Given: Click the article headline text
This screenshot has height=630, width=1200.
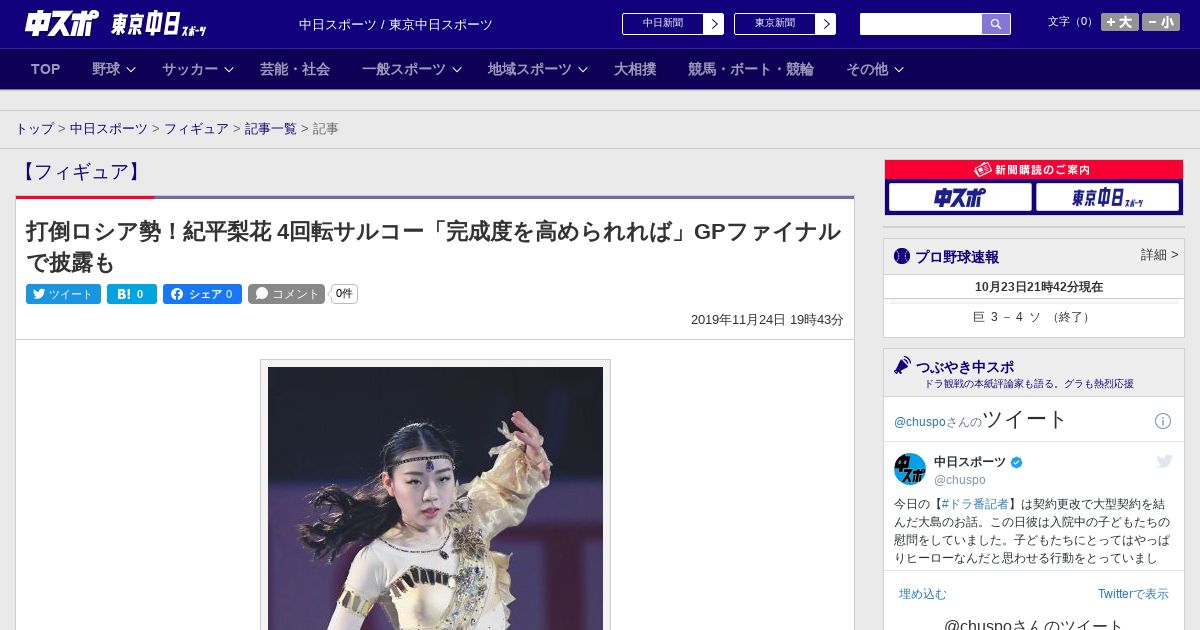Looking at the screenshot, I should pos(433,247).
